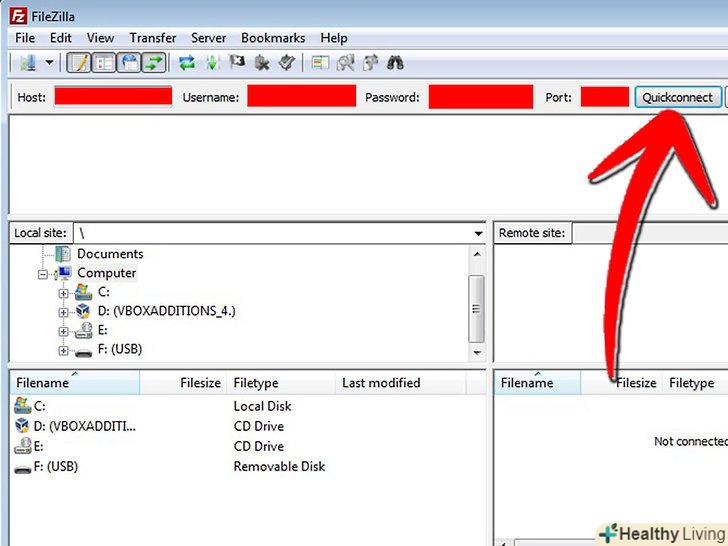Open the File menu
Viewport: 728px width, 546px height.
[25, 38]
